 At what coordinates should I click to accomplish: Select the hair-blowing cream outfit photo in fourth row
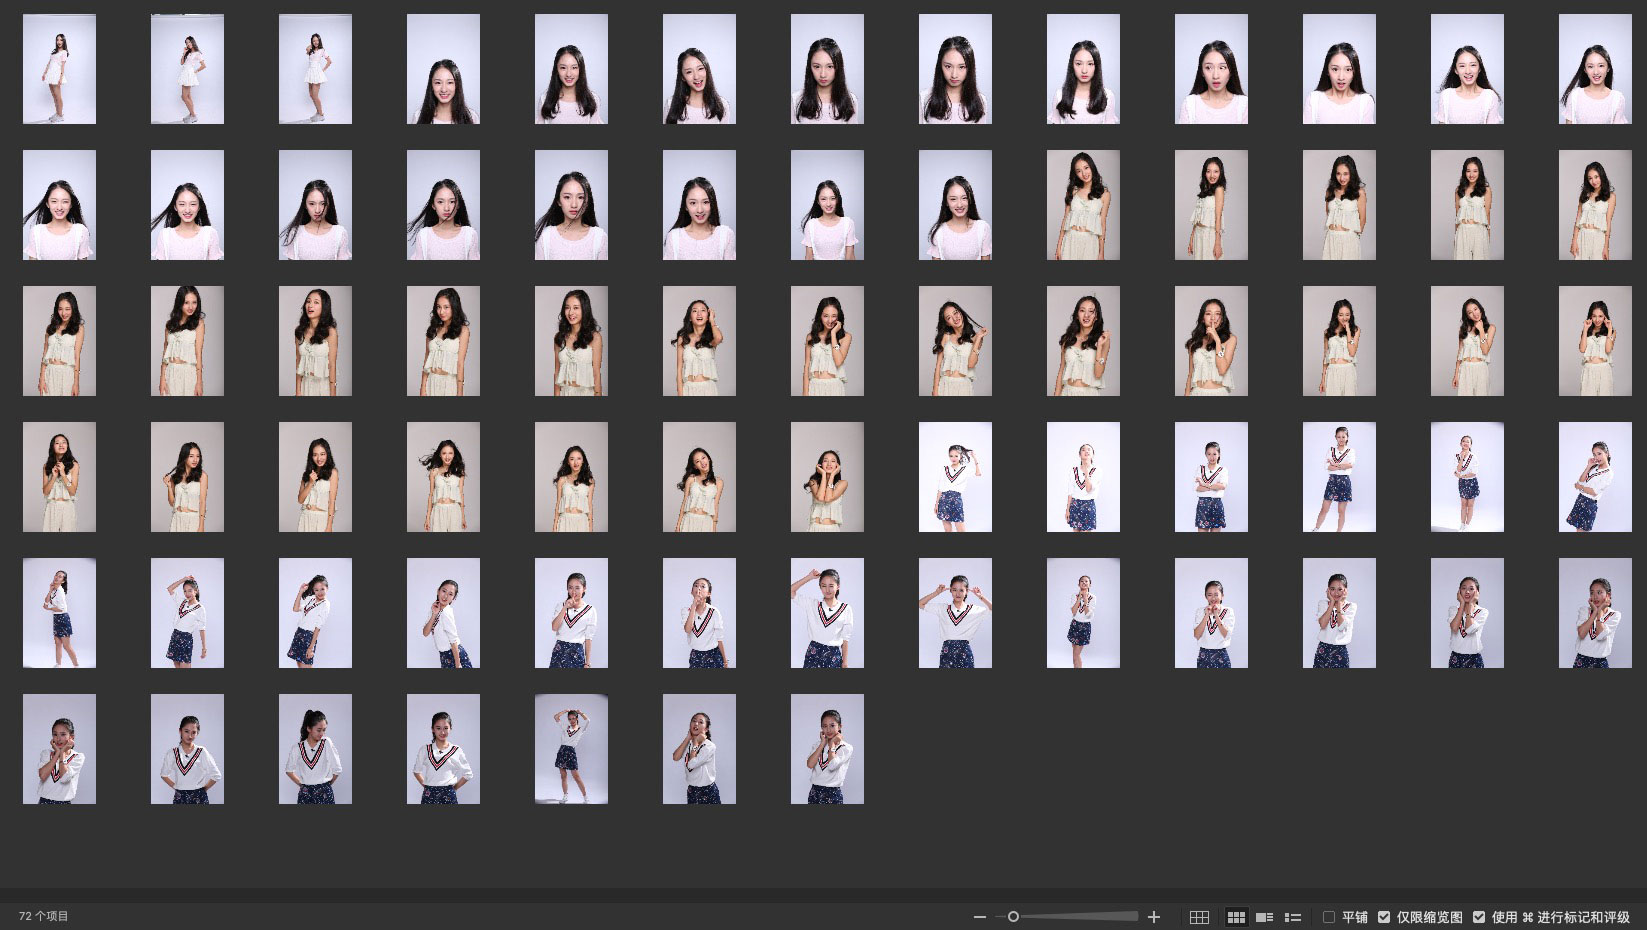(443, 477)
